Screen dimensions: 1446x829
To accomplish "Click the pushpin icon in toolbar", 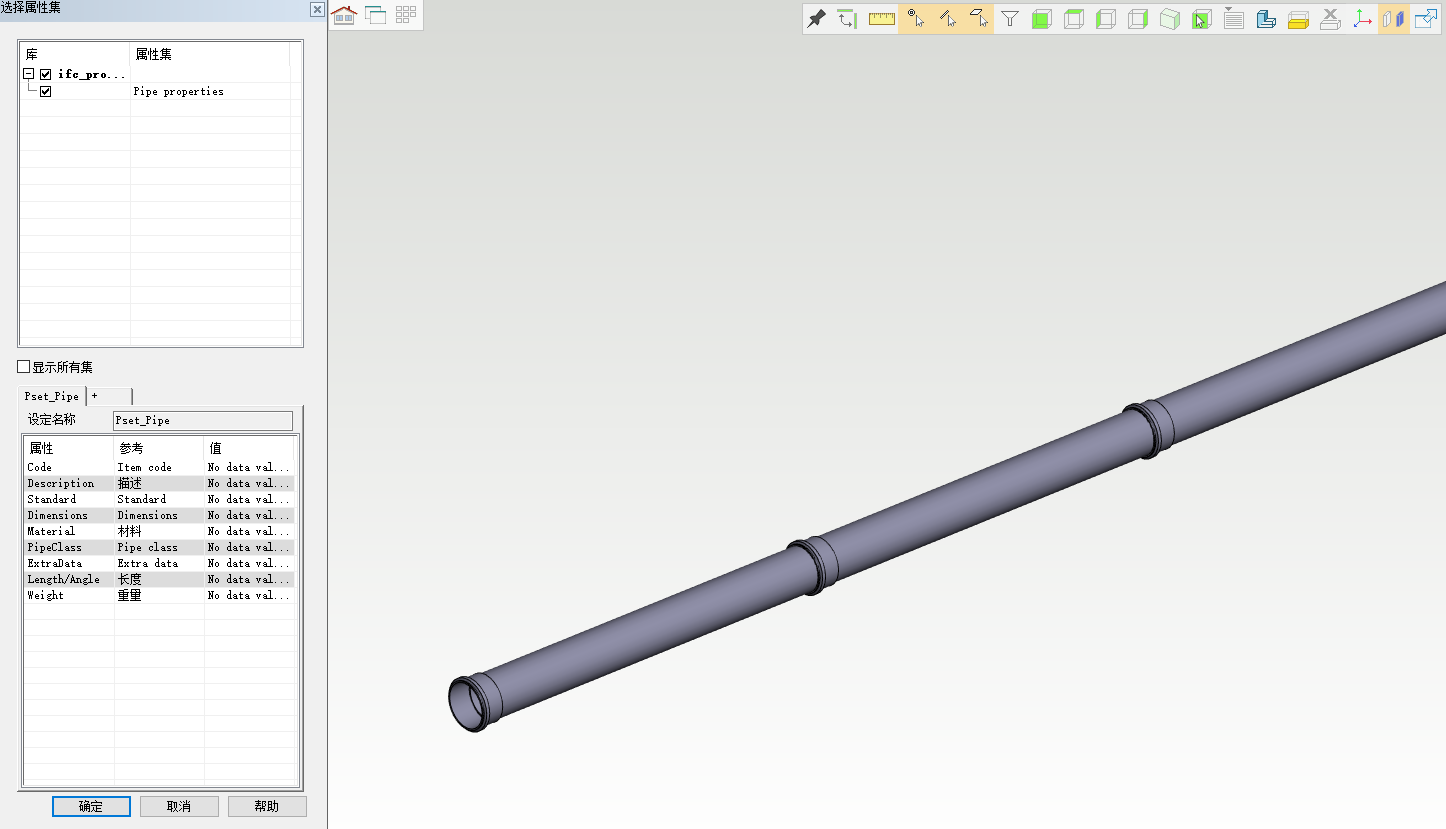I will (817, 19).
